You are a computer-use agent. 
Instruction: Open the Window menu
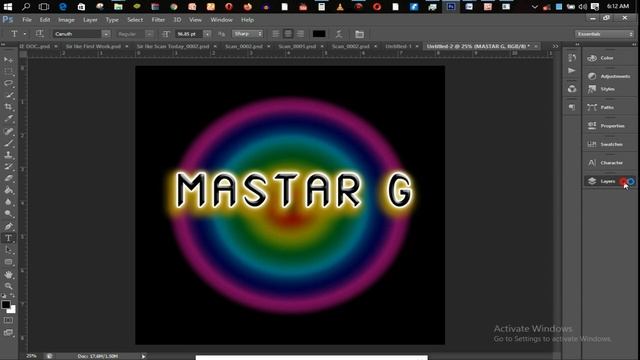[221, 20]
